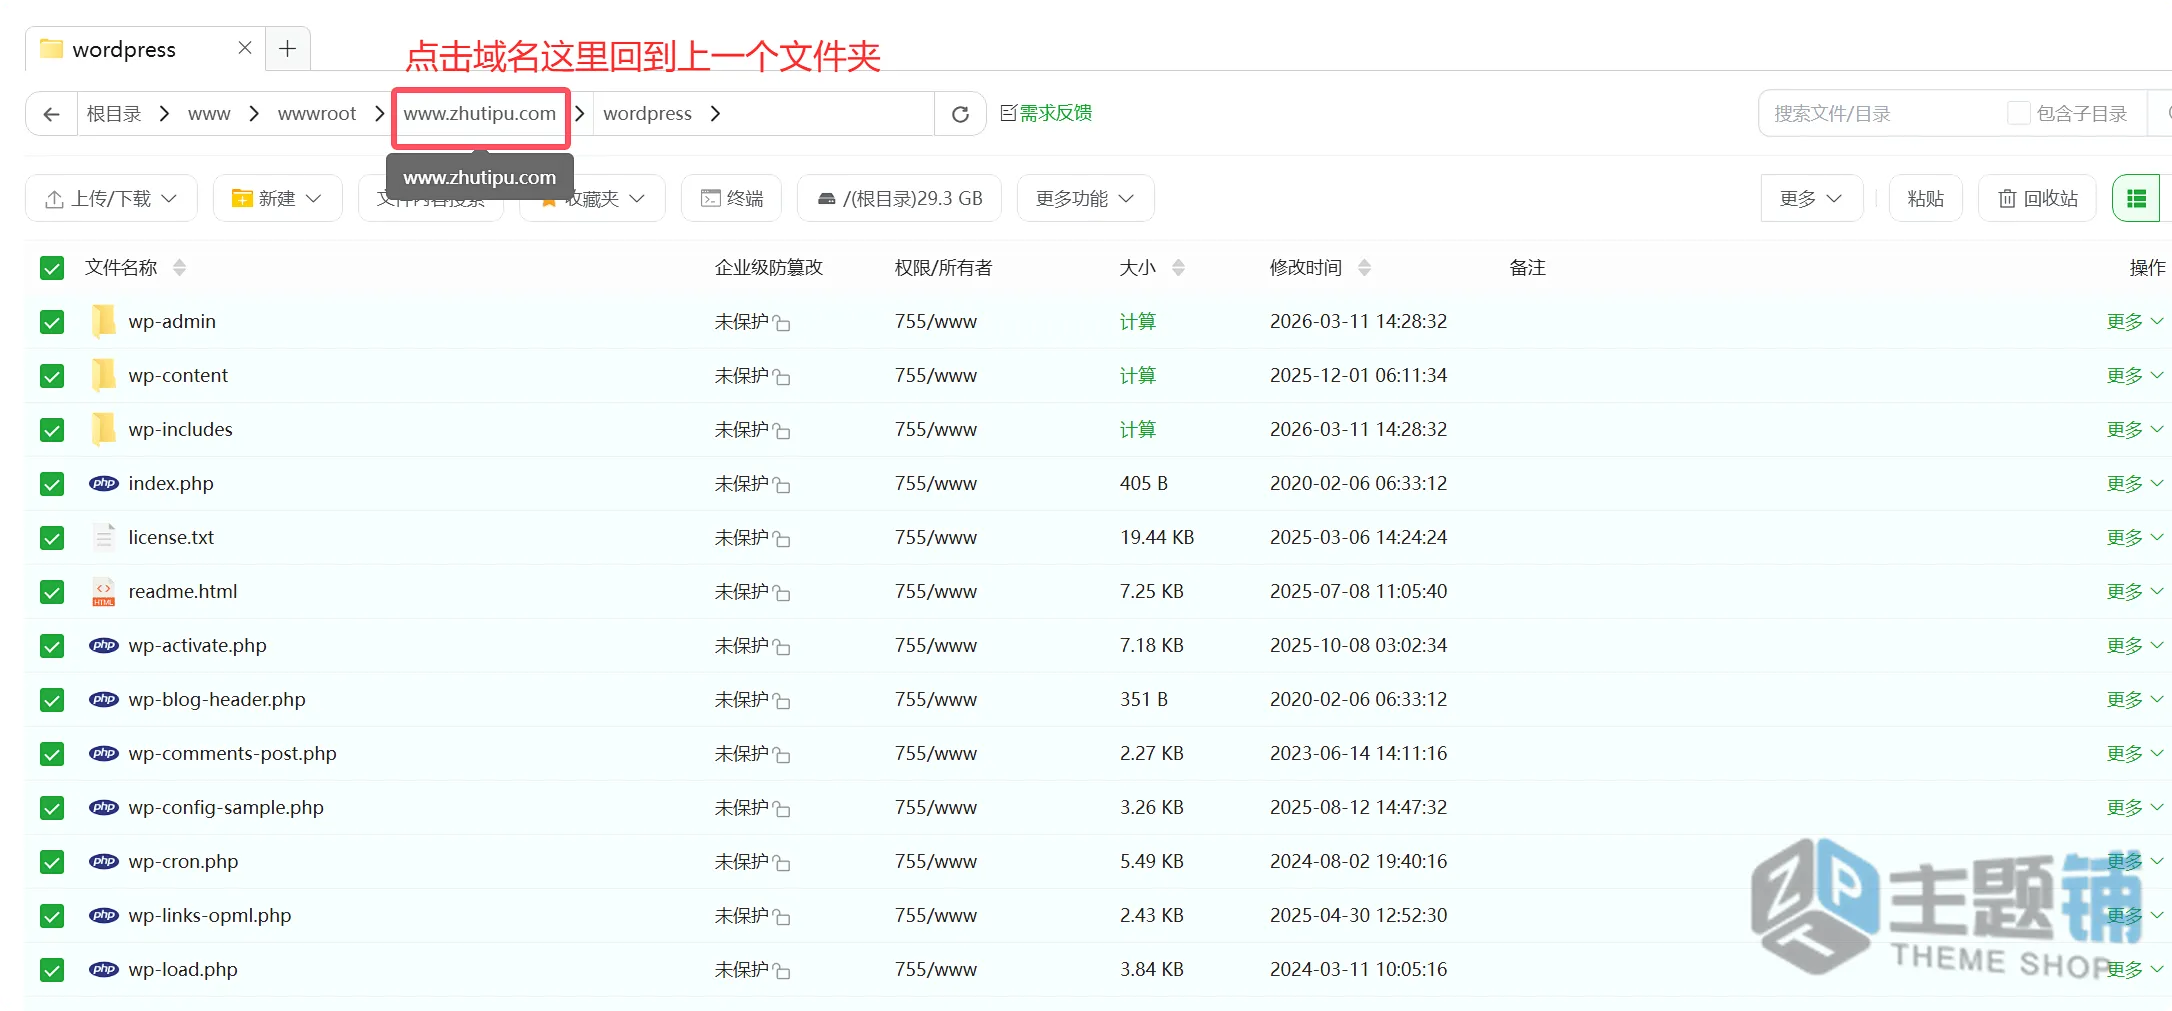Screen dimensions: 2172x1011
Task: Click the lock icon for wp-admin protection
Action: click(782, 323)
